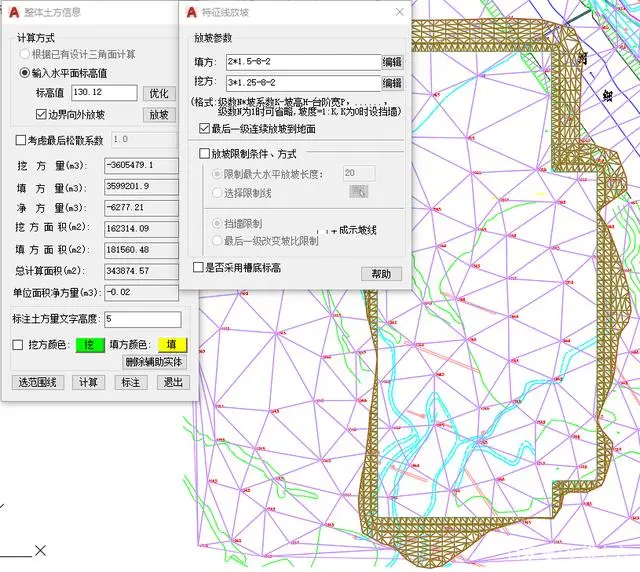Select radio 最后一级改变坡比限制
The width and height of the screenshot is (640, 572).
217,241
